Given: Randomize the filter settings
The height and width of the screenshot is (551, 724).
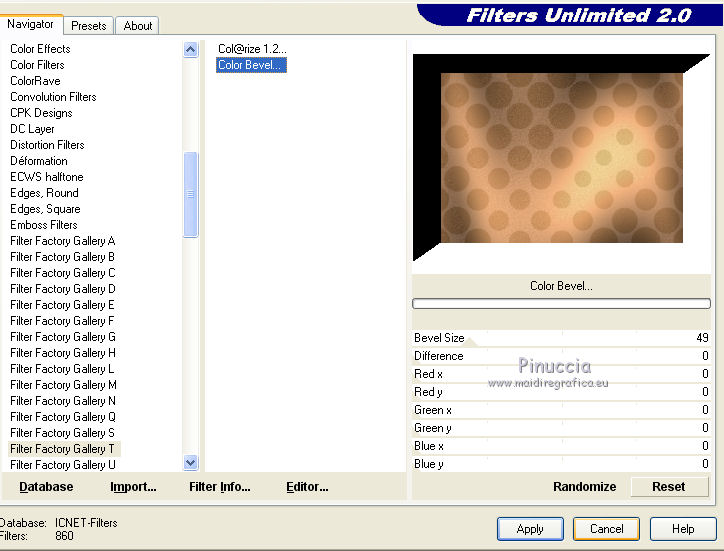Looking at the screenshot, I should point(585,487).
